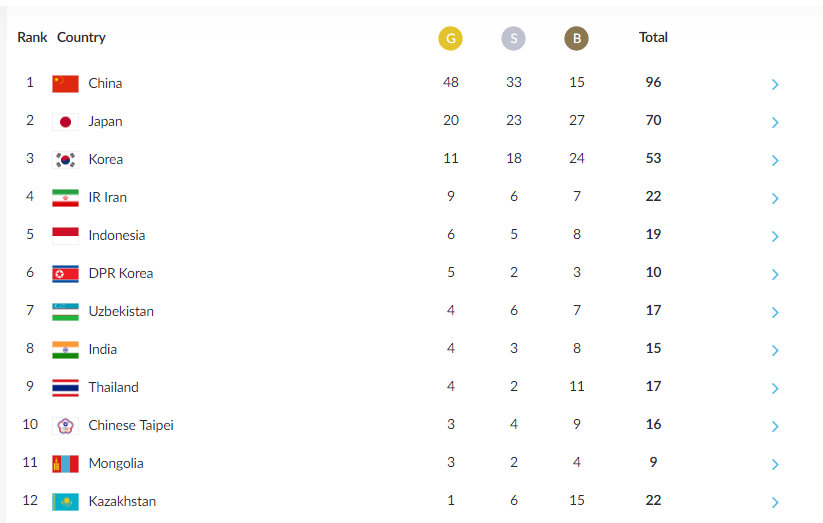Click the silver medal S icon
This screenshot has width=823, height=523.
pos(513,39)
